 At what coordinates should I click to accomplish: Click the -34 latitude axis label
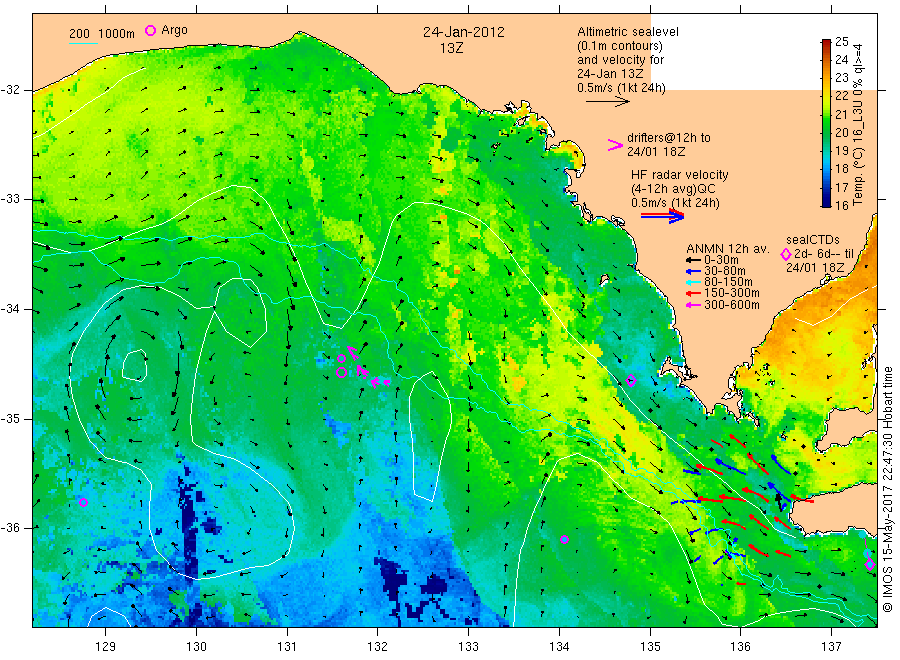click(x=17, y=309)
